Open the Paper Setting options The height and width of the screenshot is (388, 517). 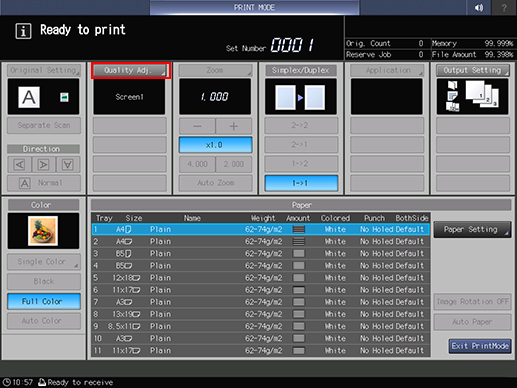click(x=472, y=229)
